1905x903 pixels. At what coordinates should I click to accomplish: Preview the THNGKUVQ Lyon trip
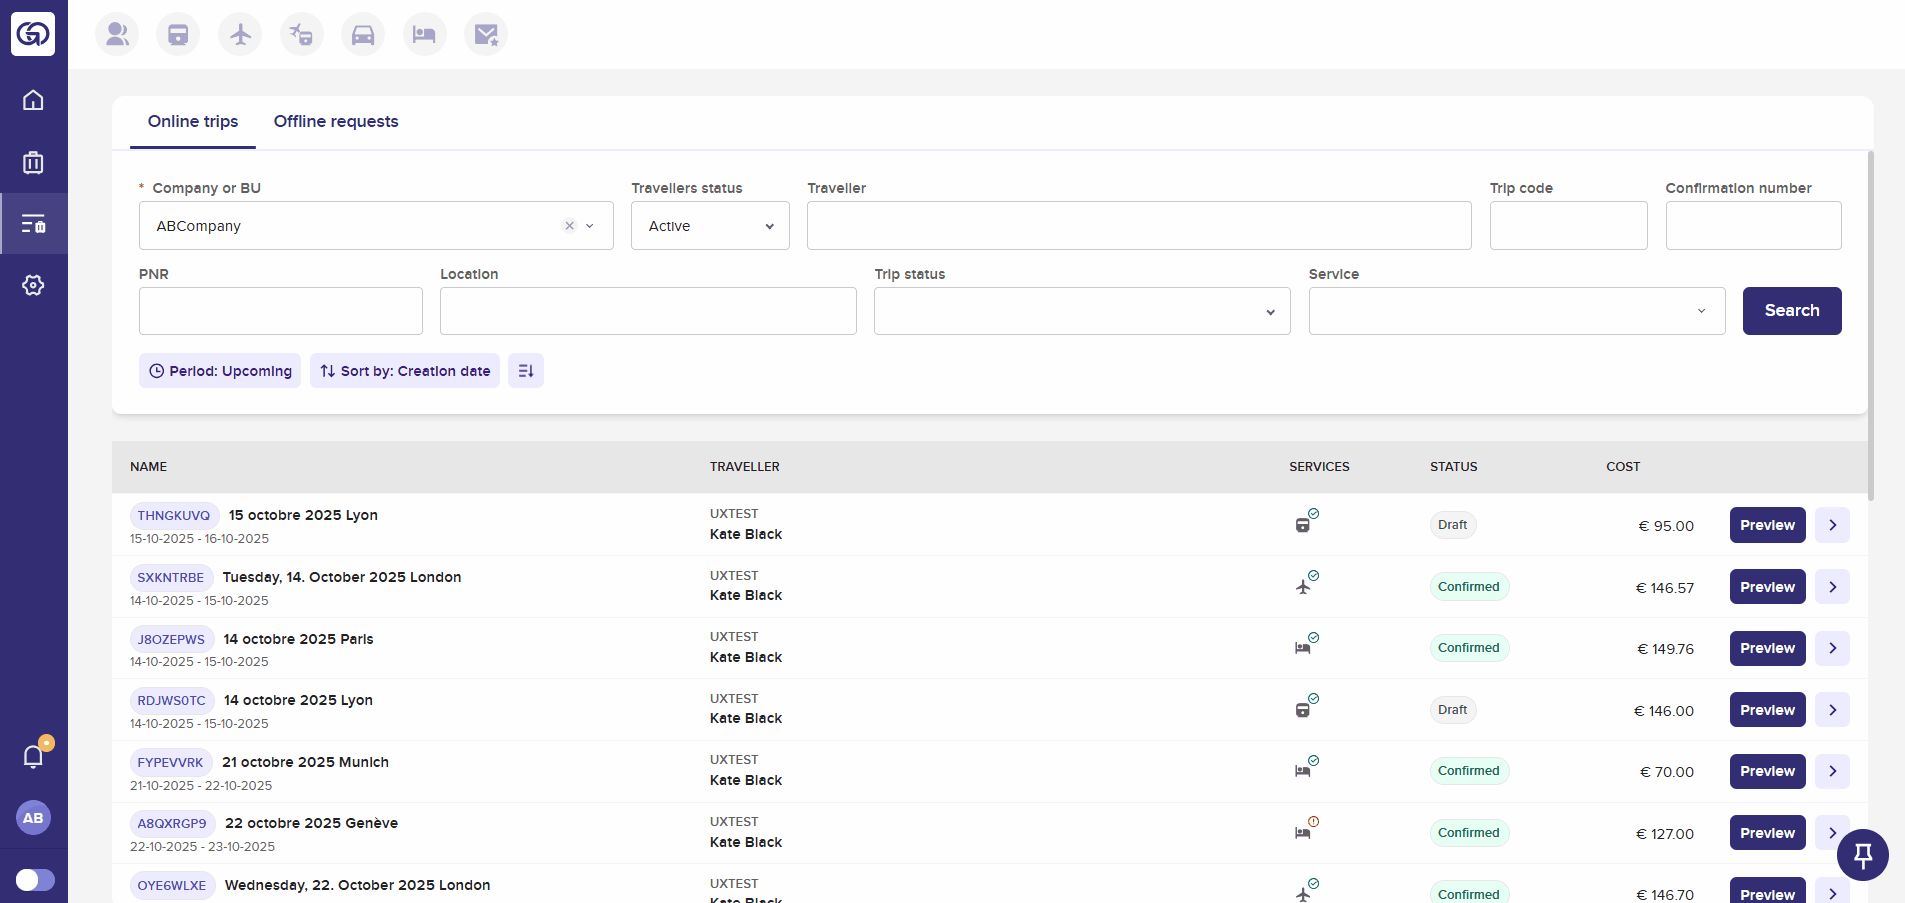pos(1767,525)
